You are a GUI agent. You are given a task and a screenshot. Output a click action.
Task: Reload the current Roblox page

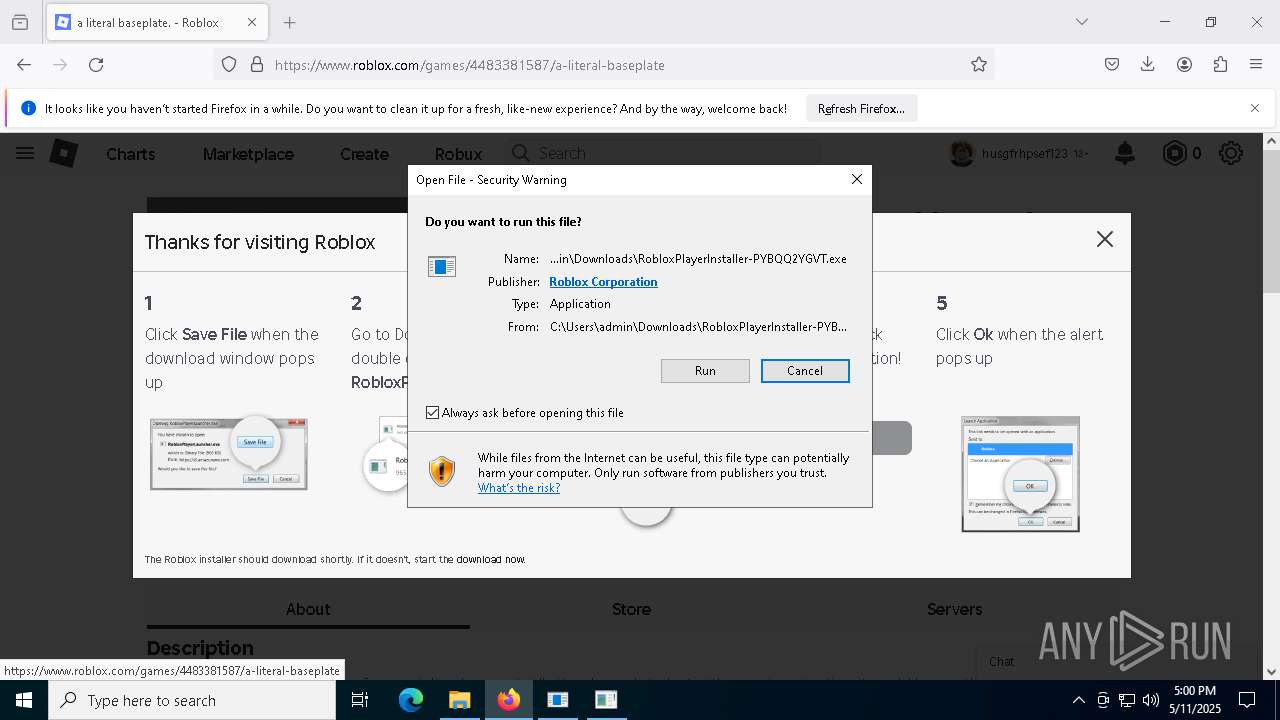coord(96,65)
